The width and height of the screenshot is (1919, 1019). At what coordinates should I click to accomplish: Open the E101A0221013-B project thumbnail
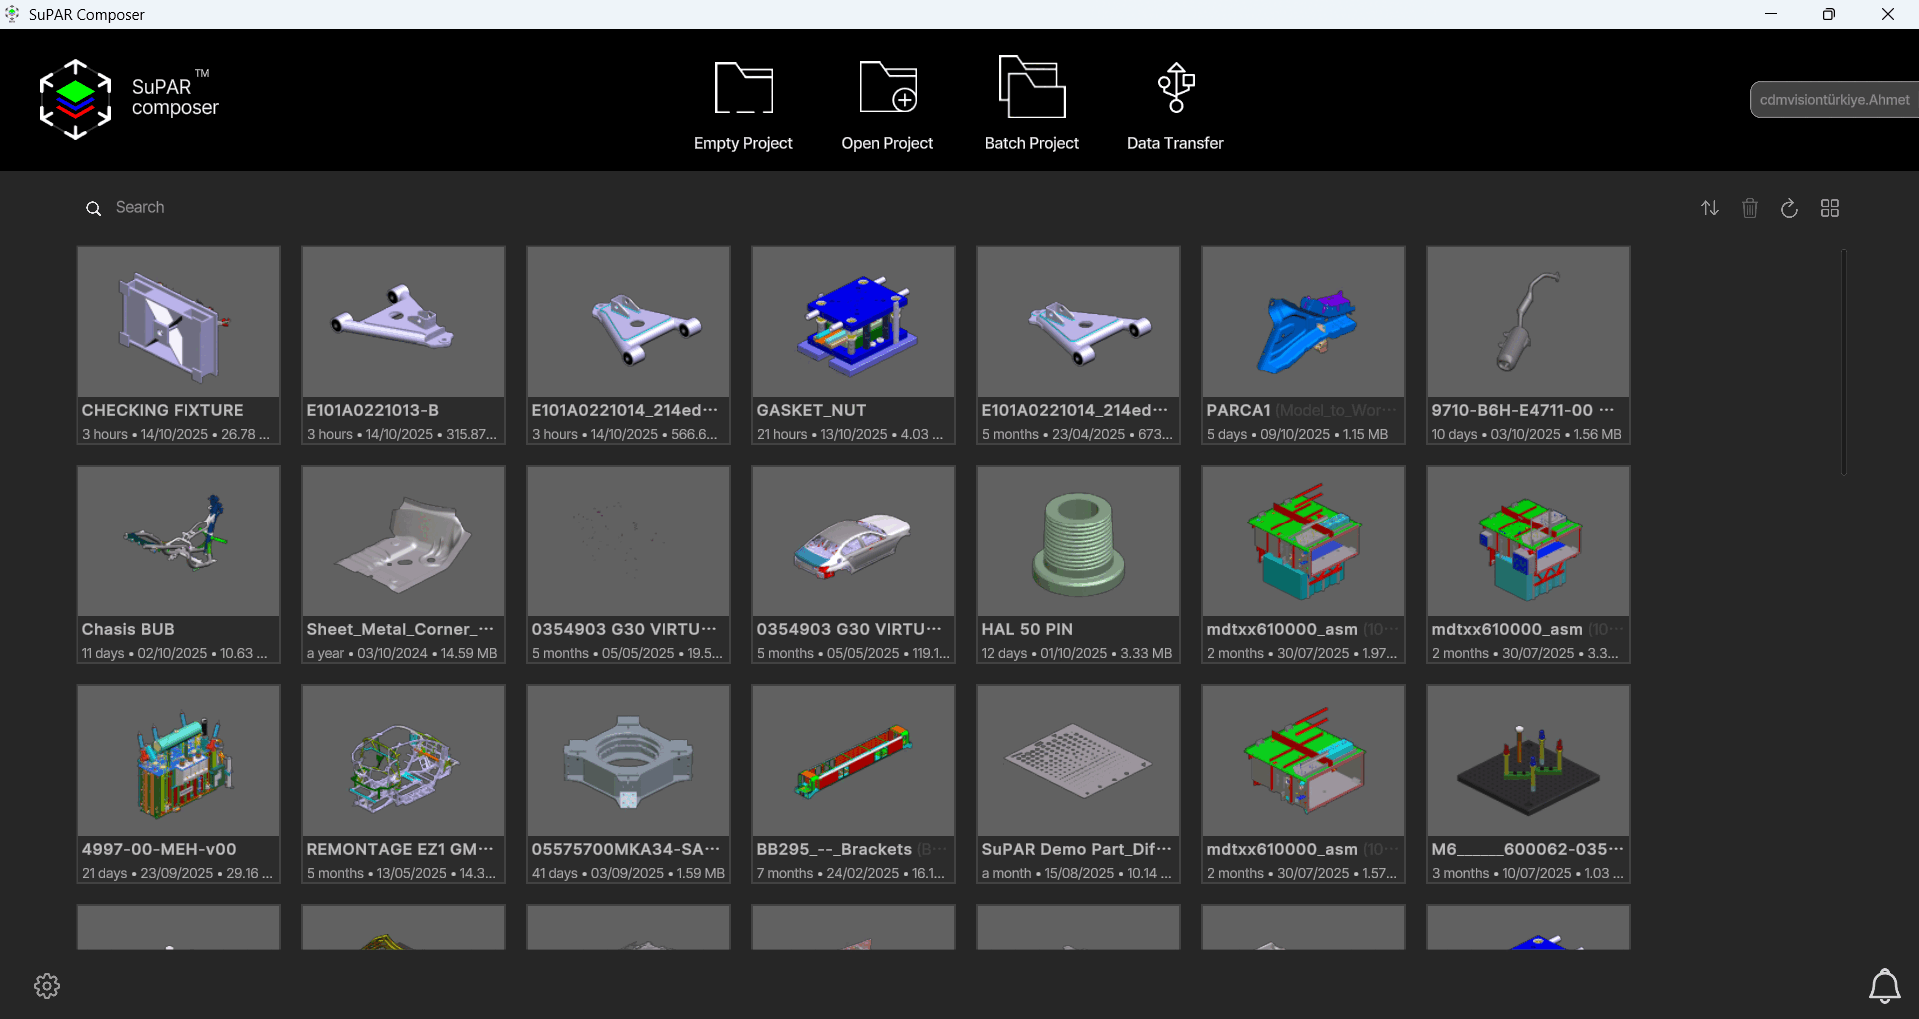(403, 322)
